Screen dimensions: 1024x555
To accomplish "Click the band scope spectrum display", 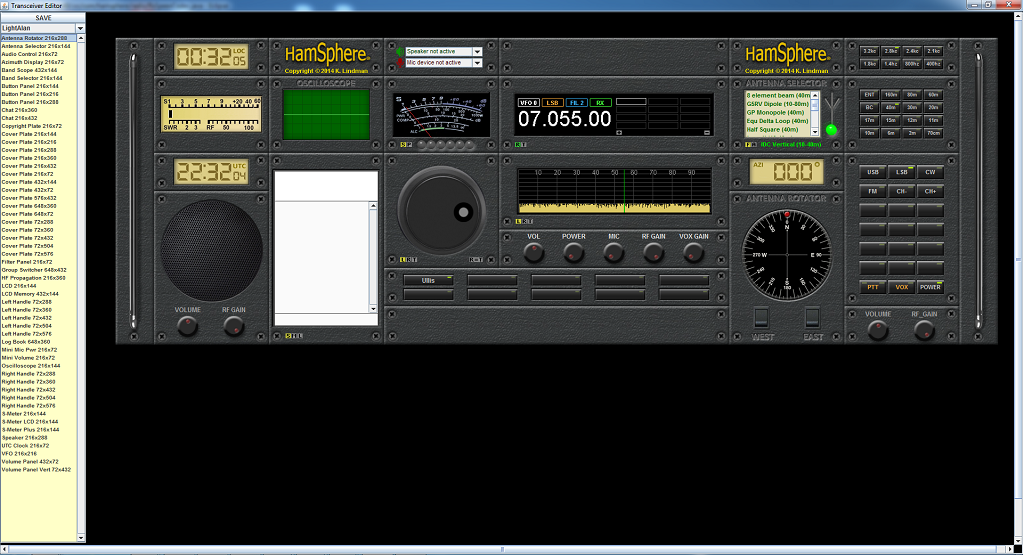I will pyautogui.click(x=614, y=191).
